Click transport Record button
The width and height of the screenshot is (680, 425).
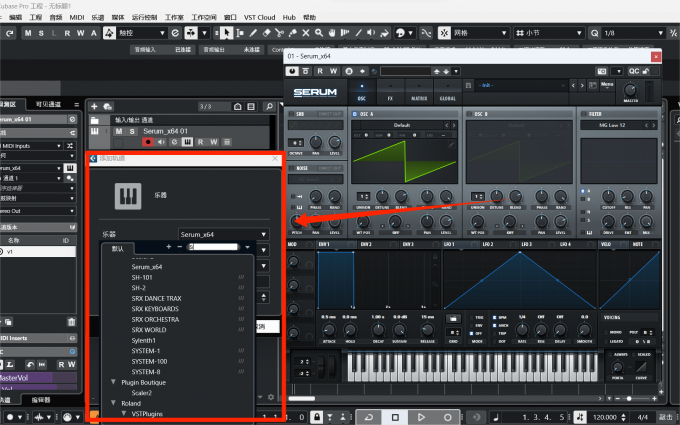tap(447, 417)
